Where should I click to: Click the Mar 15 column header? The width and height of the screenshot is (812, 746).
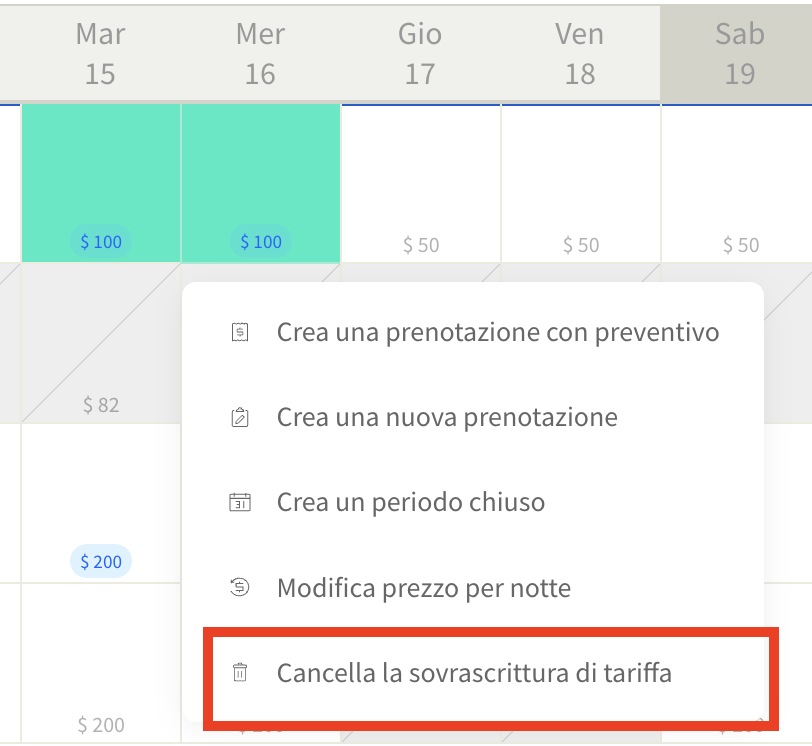[100, 54]
